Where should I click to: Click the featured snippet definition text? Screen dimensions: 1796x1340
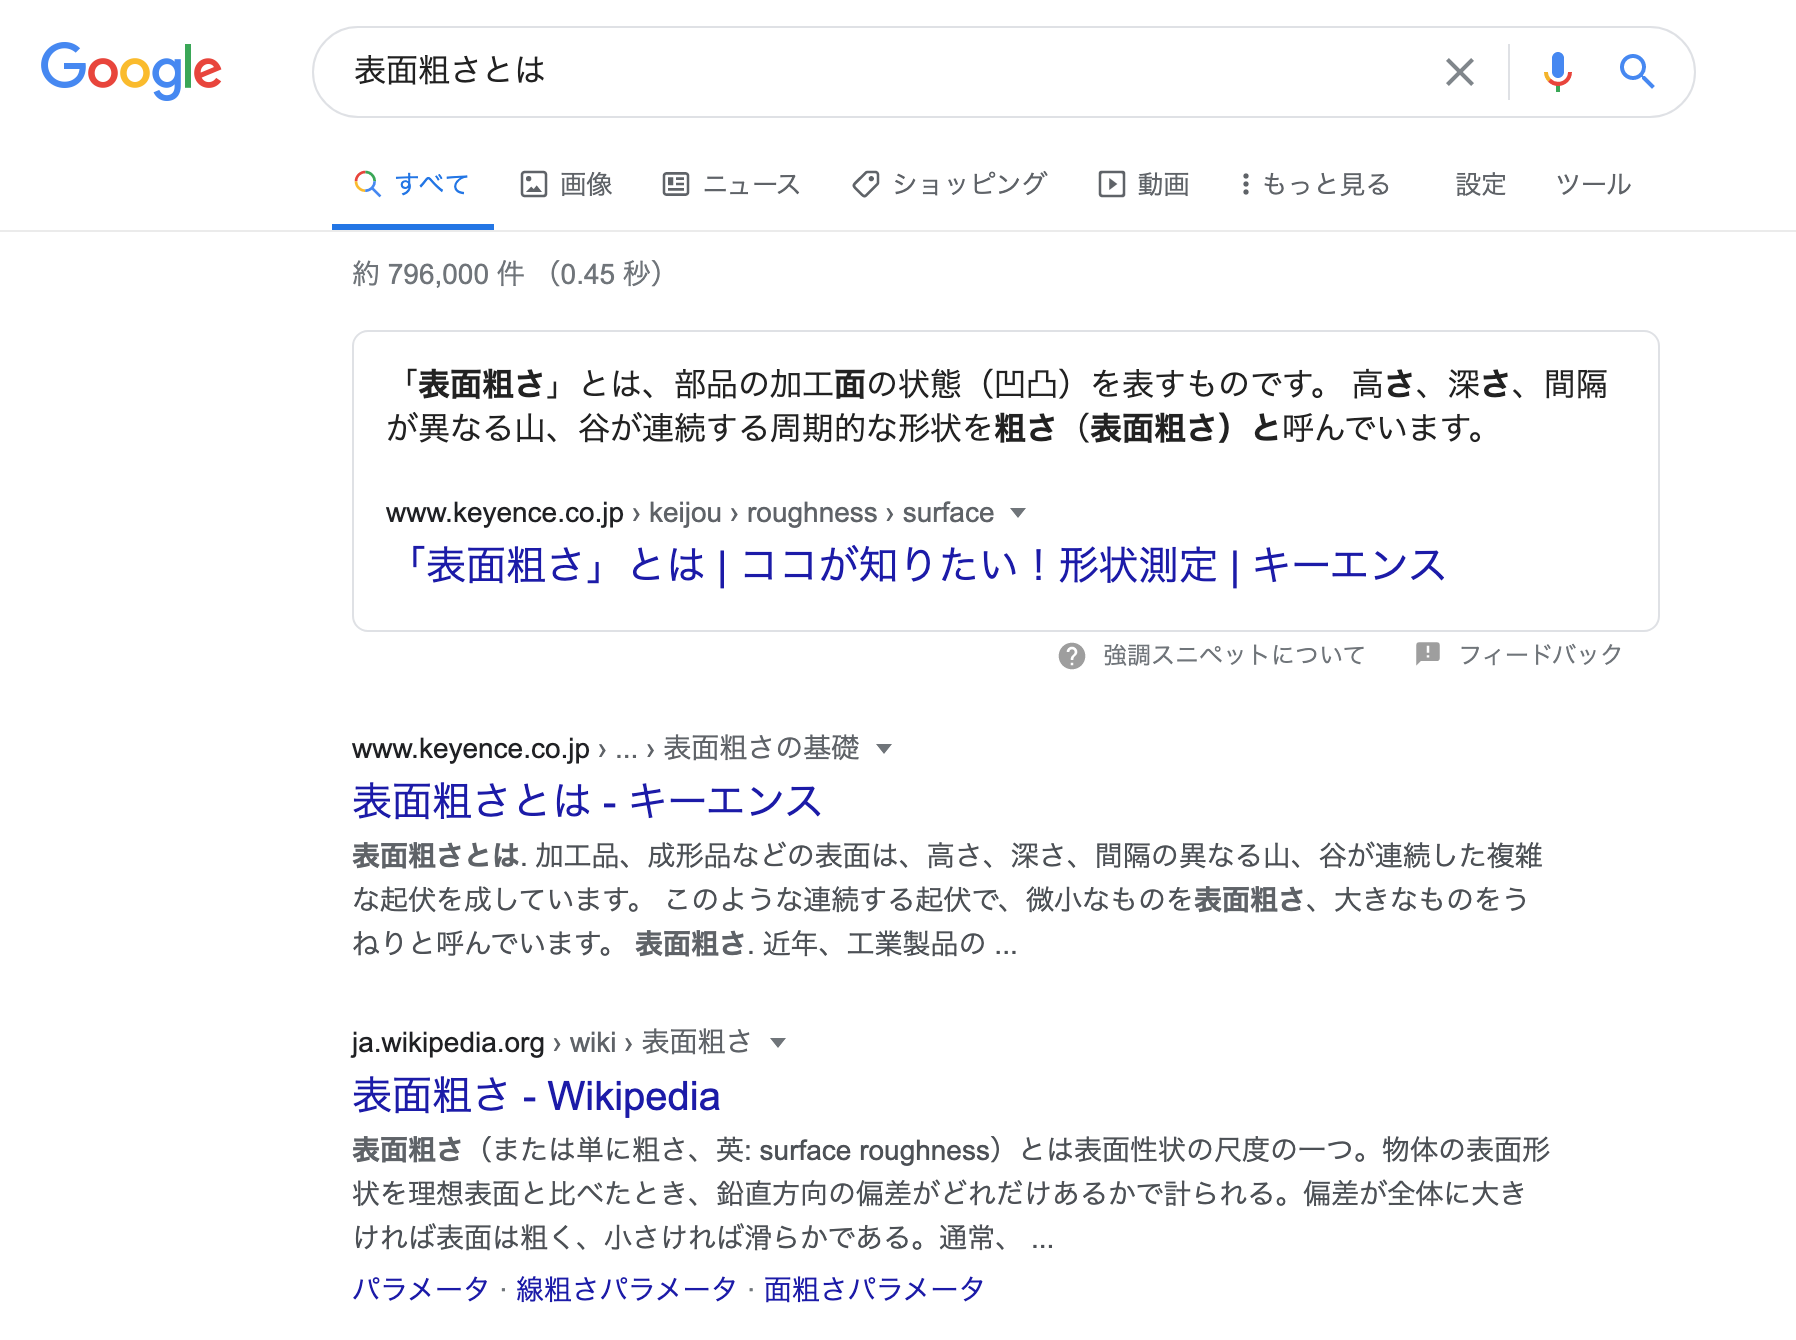coord(997,406)
